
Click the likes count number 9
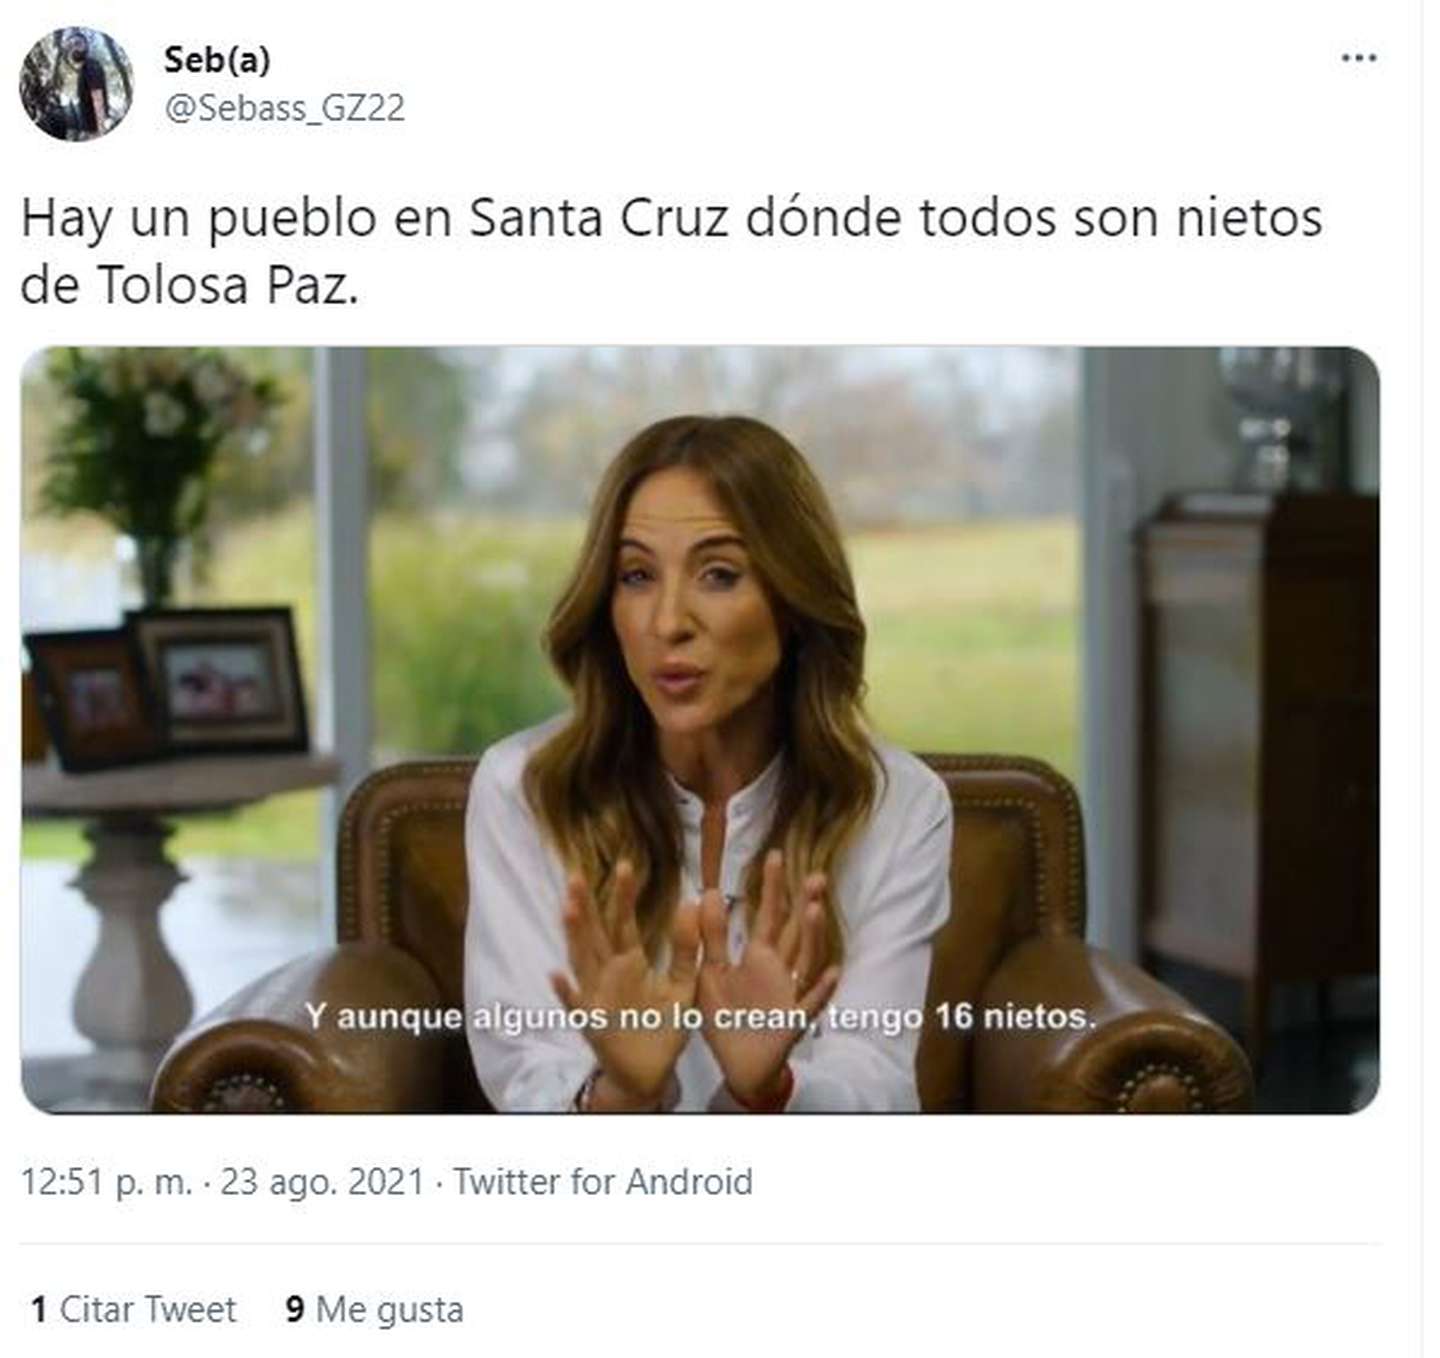coord(295,1310)
